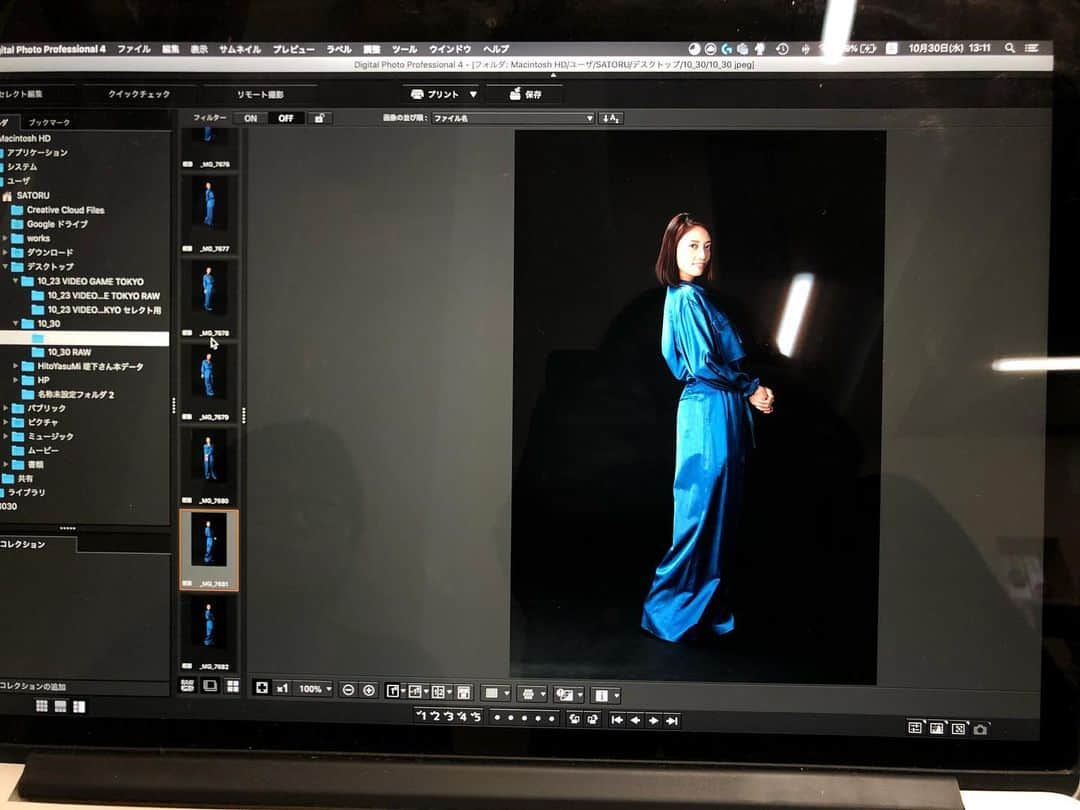This screenshot has width=1080, height=810.
Task: Select thumbnail _MG_7682
Action: tap(209, 631)
